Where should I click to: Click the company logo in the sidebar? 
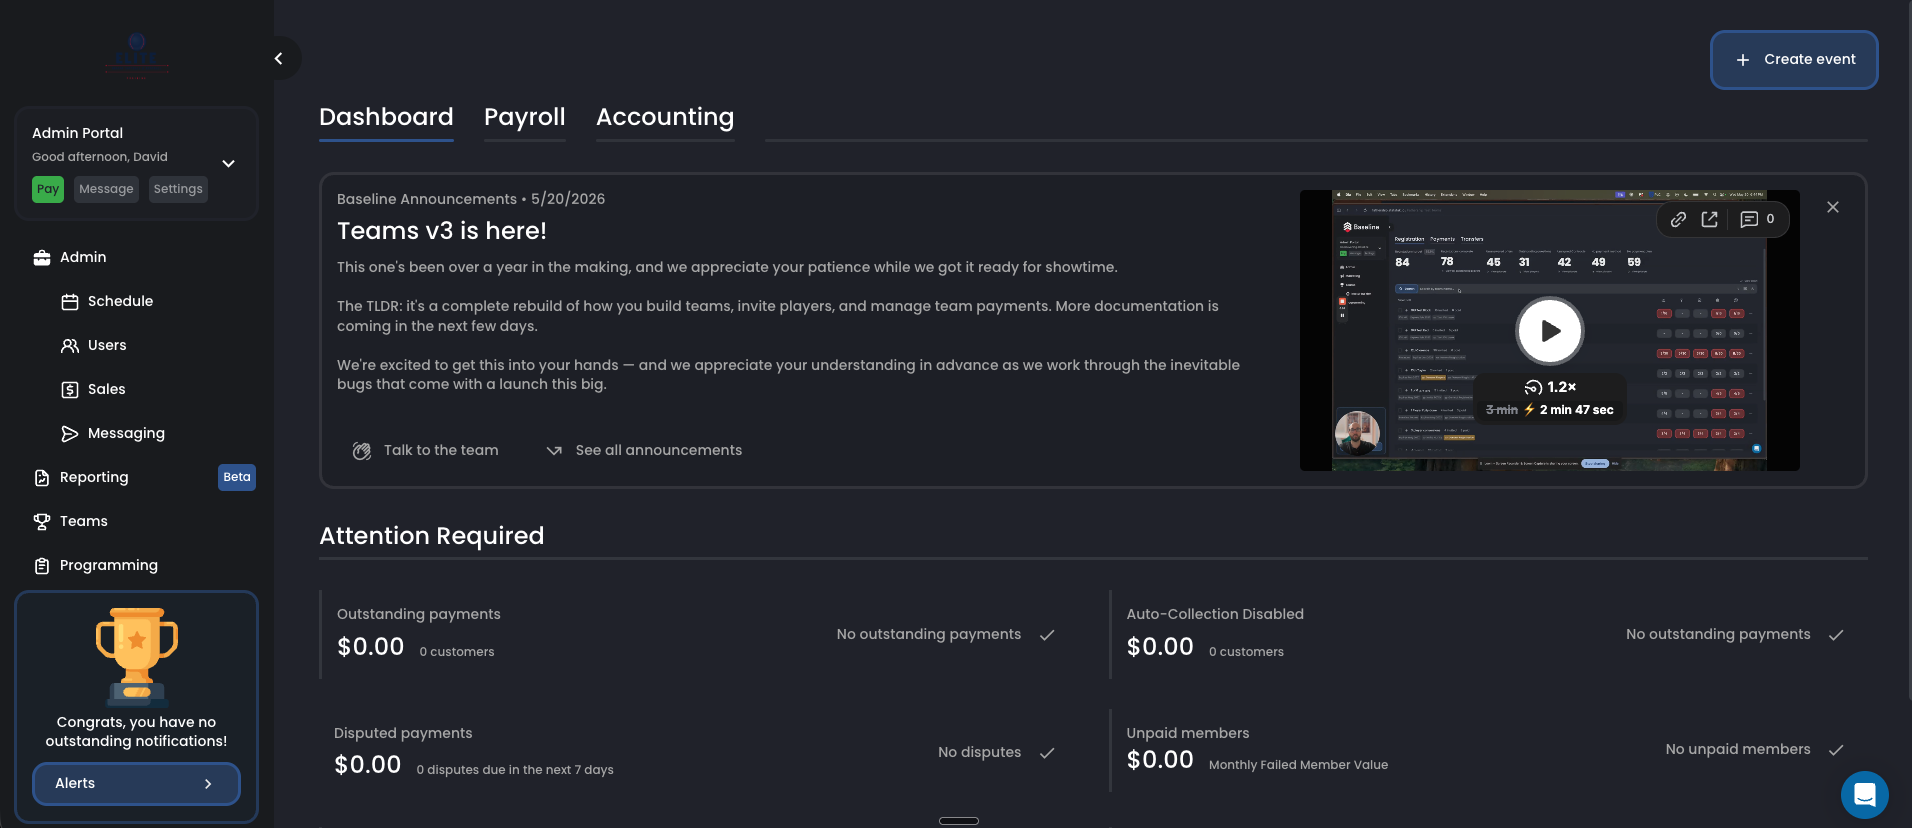pos(137,55)
